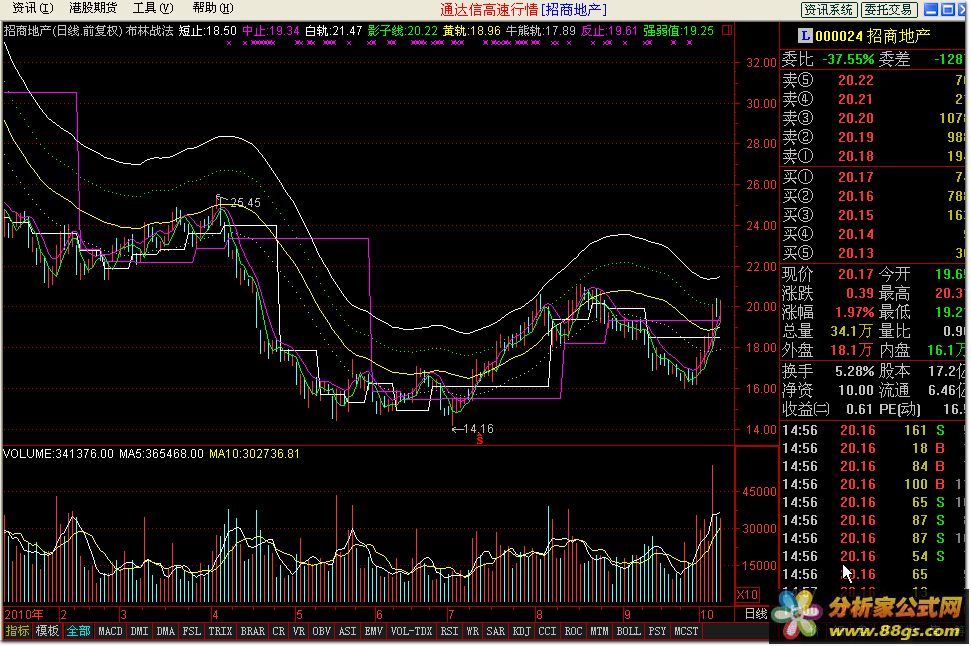Click the 布林战法 indicator name

pyautogui.click(x=149, y=30)
